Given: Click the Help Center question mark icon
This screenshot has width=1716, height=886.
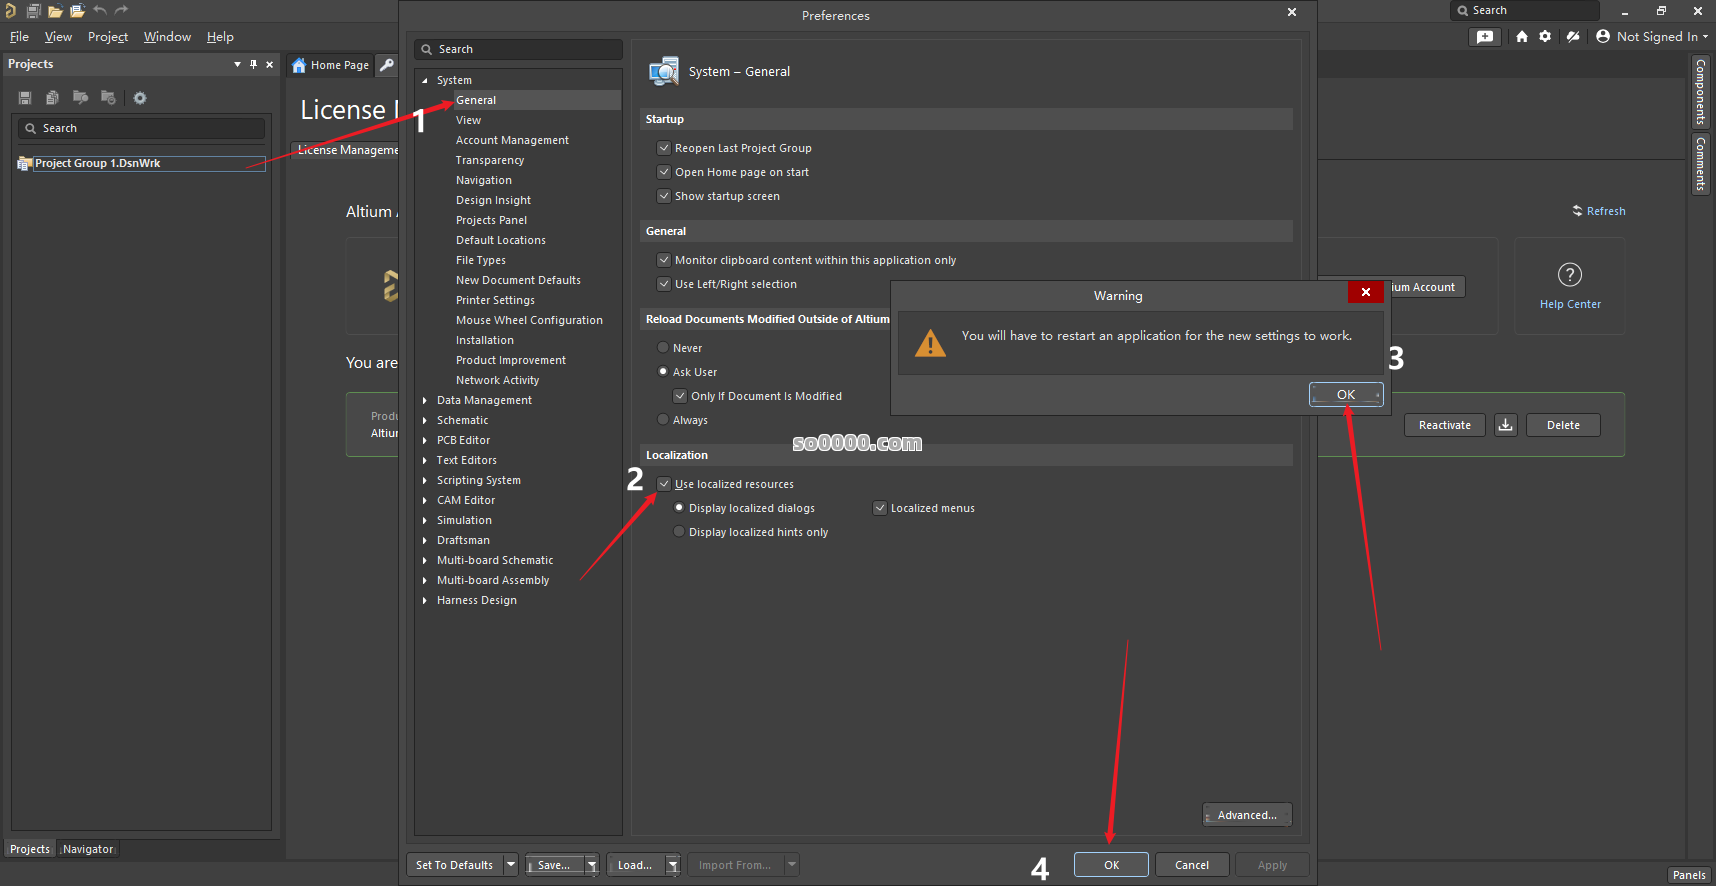Looking at the screenshot, I should (1569, 275).
